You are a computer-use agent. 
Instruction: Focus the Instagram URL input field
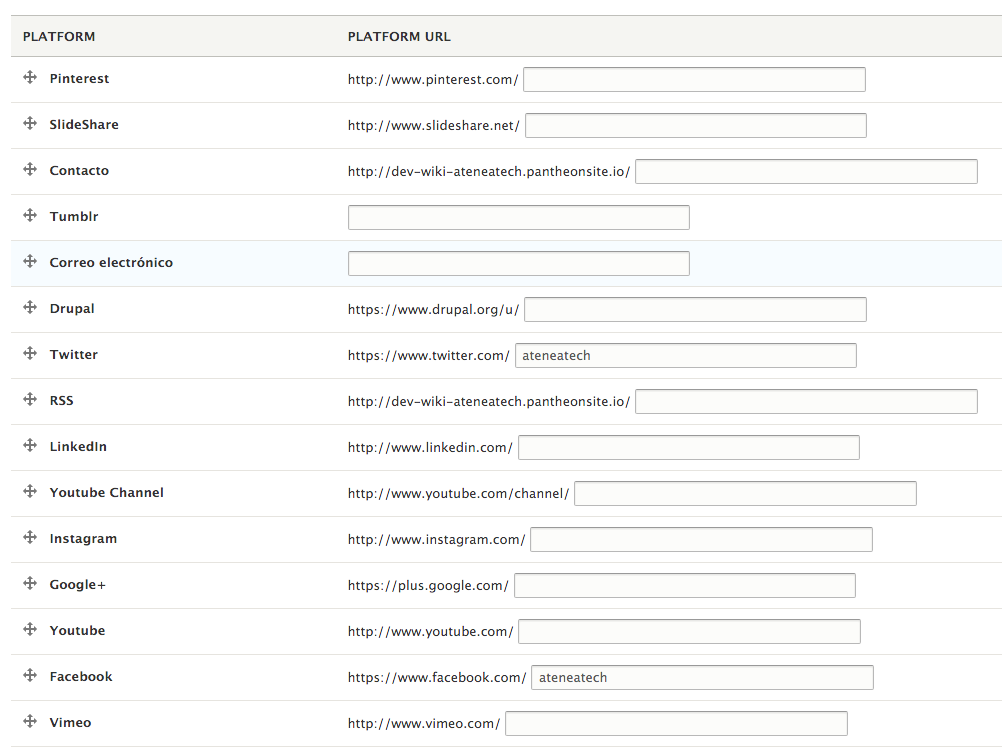[x=702, y=540]
